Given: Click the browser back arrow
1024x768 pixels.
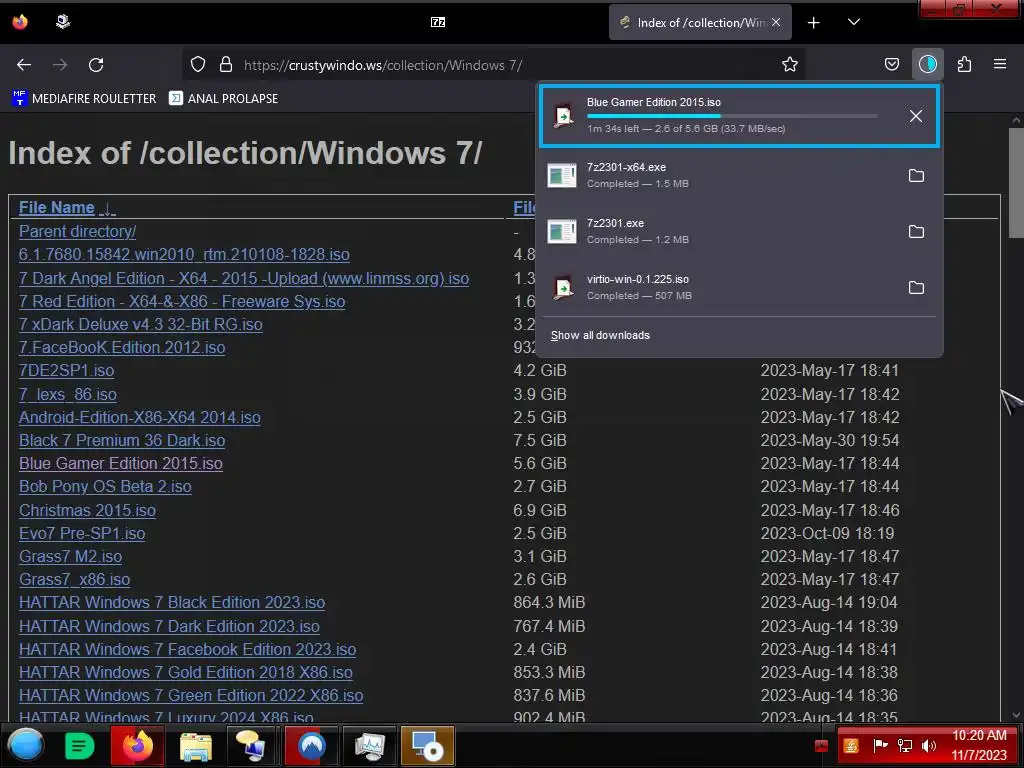Looking at the screenshot, I should (24, 65).
